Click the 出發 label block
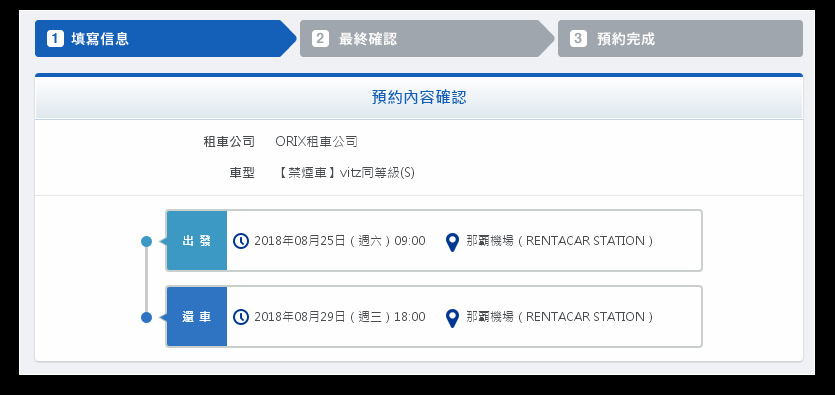The image size is (835, 395). click(x=197, y=241)
